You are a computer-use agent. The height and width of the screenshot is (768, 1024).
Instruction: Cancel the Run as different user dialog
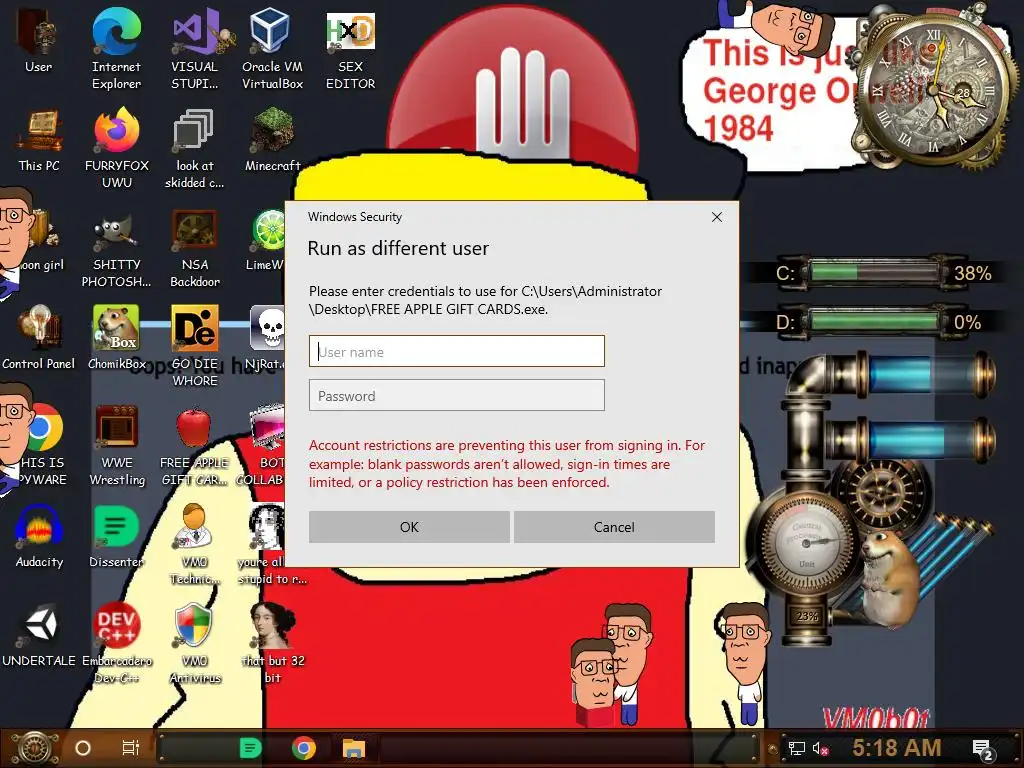coord(614,527)
